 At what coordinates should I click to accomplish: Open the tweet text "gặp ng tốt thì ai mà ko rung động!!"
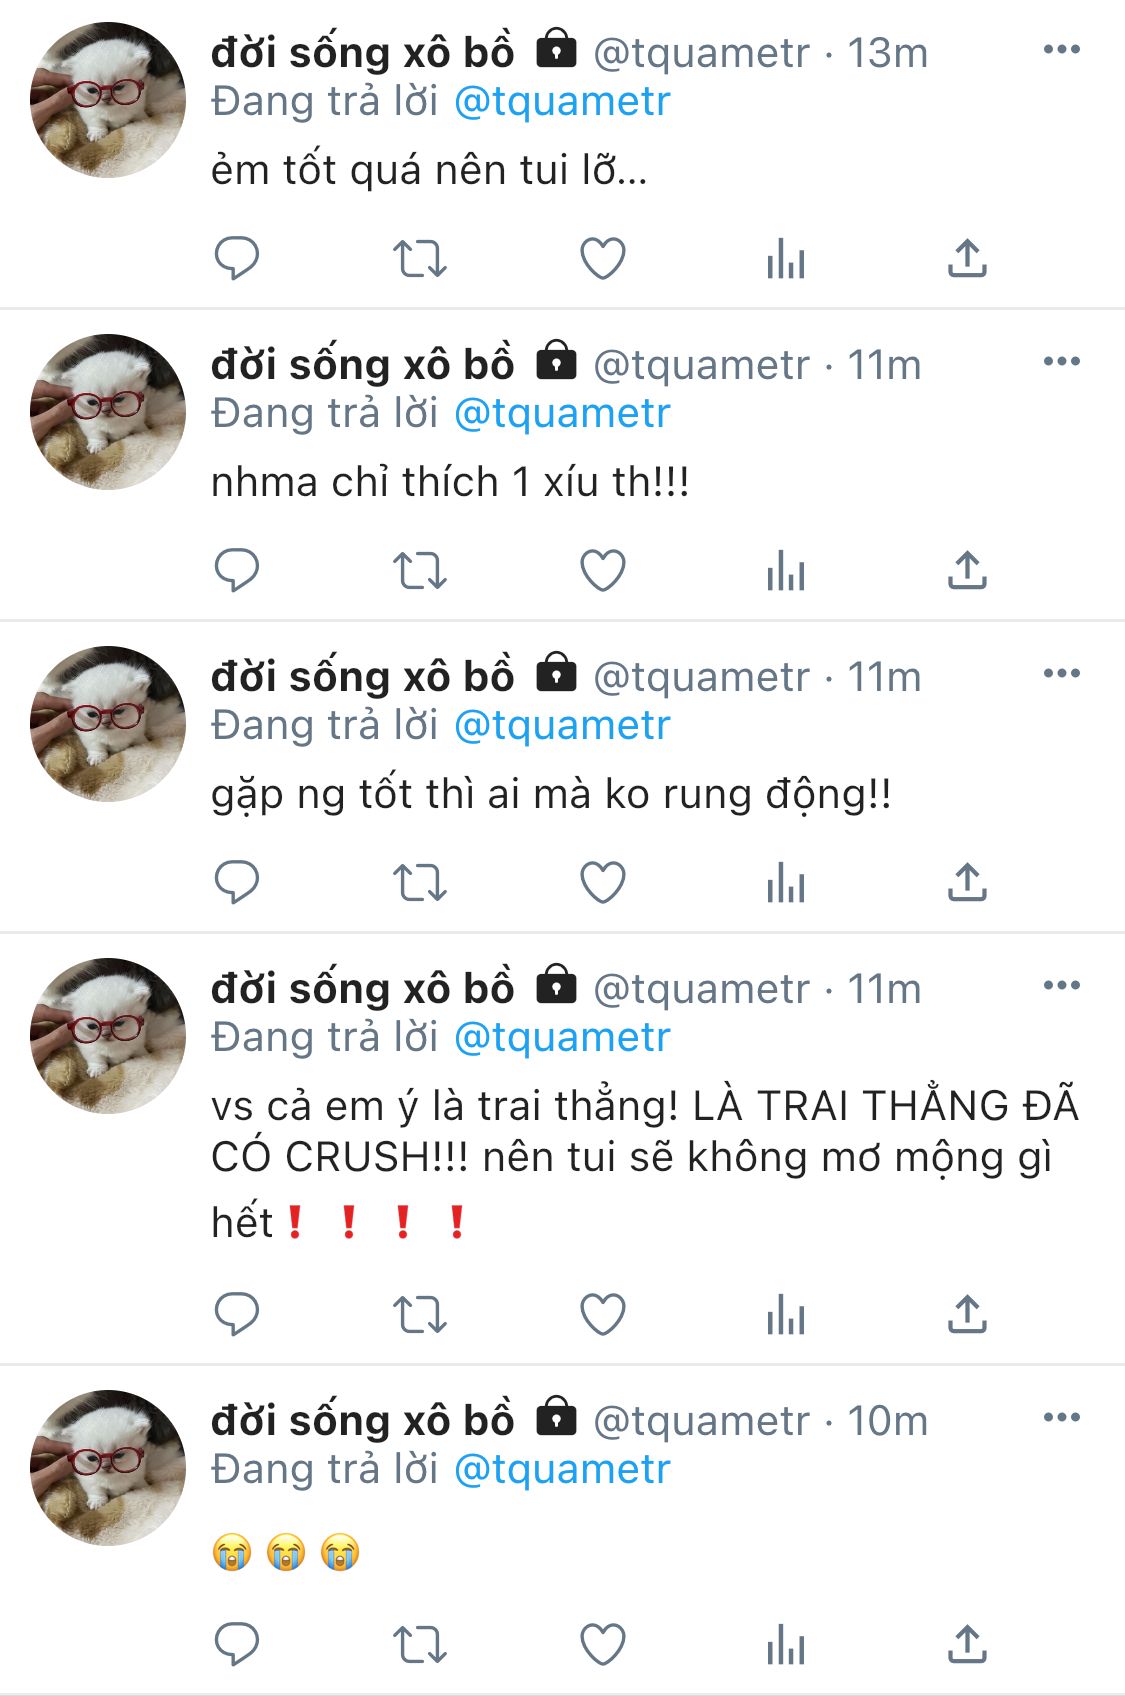click(x=551, y=795)
